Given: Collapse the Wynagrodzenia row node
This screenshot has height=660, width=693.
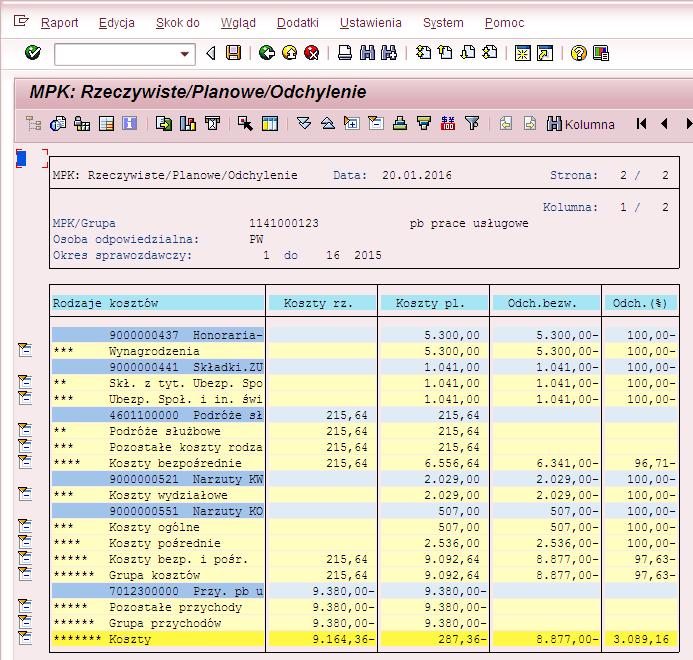Looking at the screenshot, I should pyautogui.click(x=25, y=350).
